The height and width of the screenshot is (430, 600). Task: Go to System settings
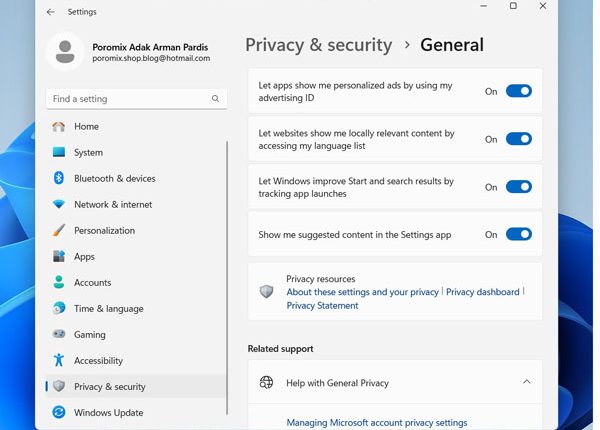pos(136,152)
